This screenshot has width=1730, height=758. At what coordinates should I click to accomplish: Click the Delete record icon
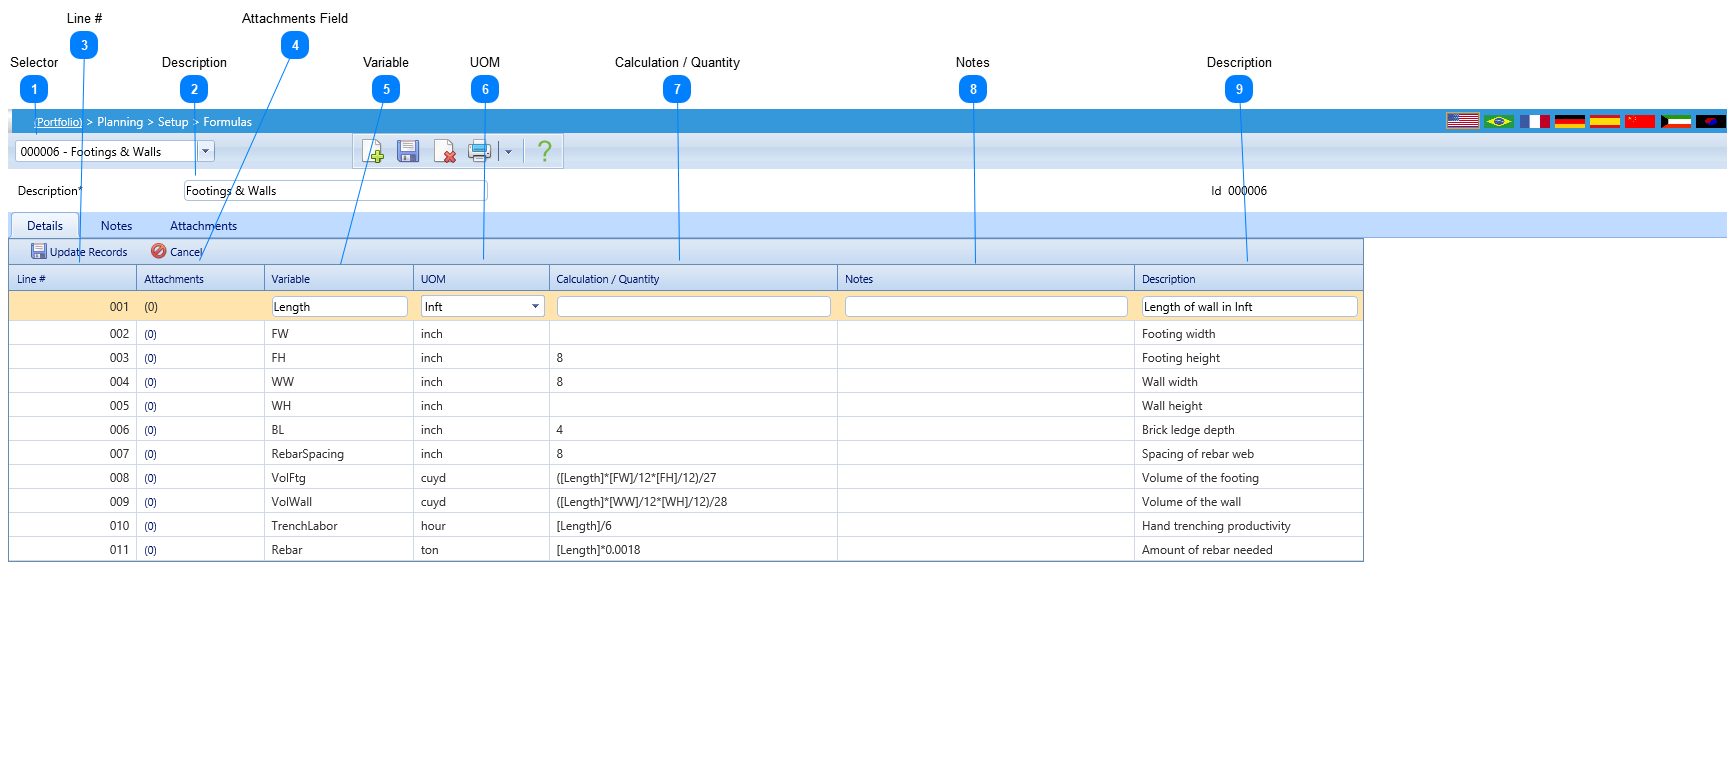pyautogui.click(x=445, y=152)
